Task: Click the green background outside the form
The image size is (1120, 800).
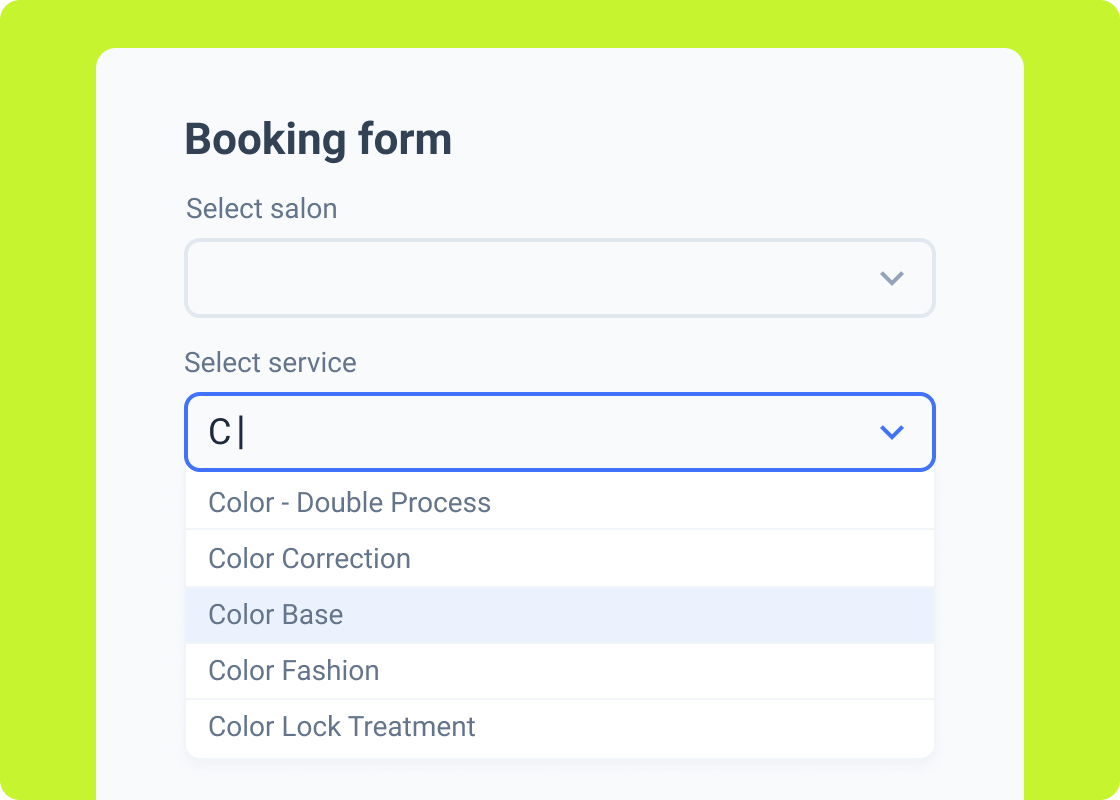Action: click(x=48, y=400)
